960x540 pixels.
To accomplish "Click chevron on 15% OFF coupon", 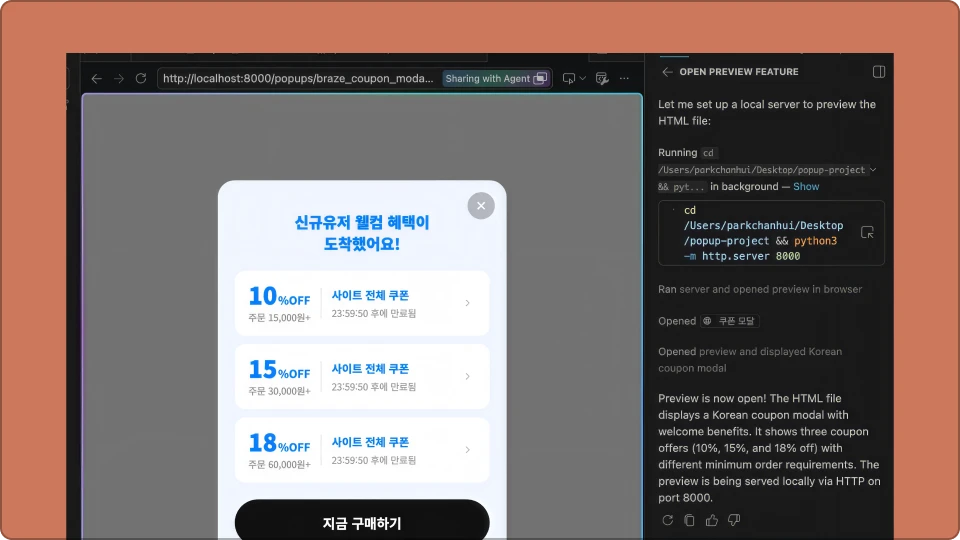I will [x=467, y=377].
